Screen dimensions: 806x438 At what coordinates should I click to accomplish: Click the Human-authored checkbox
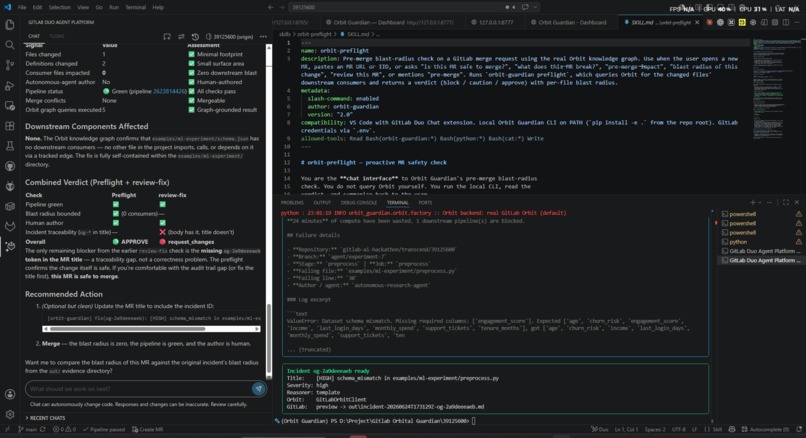[x=191, y=82]
